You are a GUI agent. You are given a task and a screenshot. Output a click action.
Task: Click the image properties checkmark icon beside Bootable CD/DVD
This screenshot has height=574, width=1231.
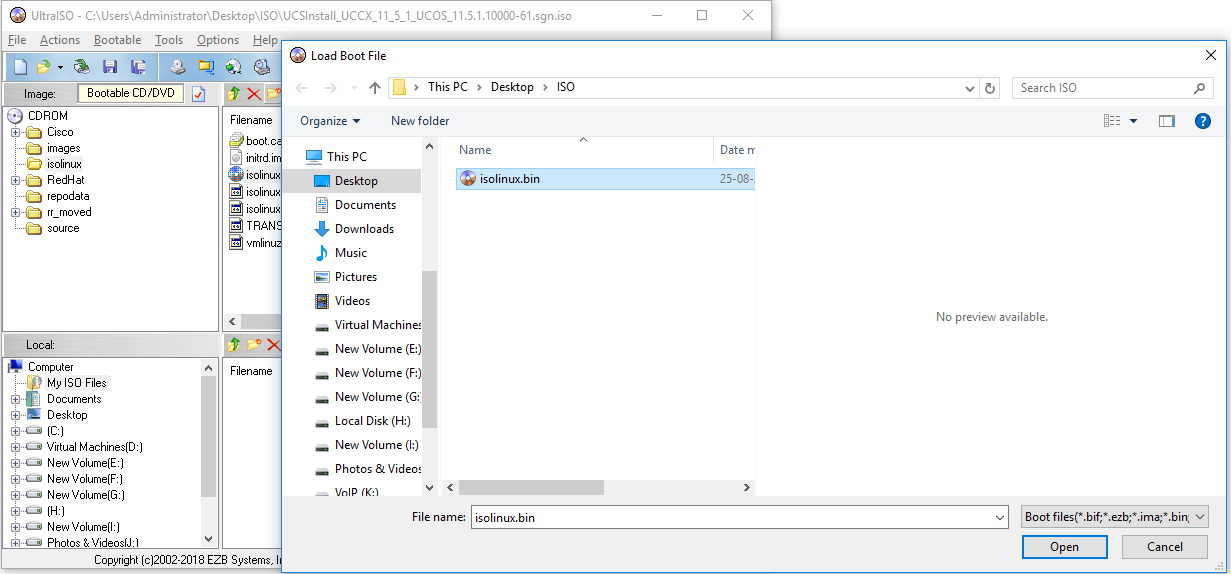coord(198,93)
